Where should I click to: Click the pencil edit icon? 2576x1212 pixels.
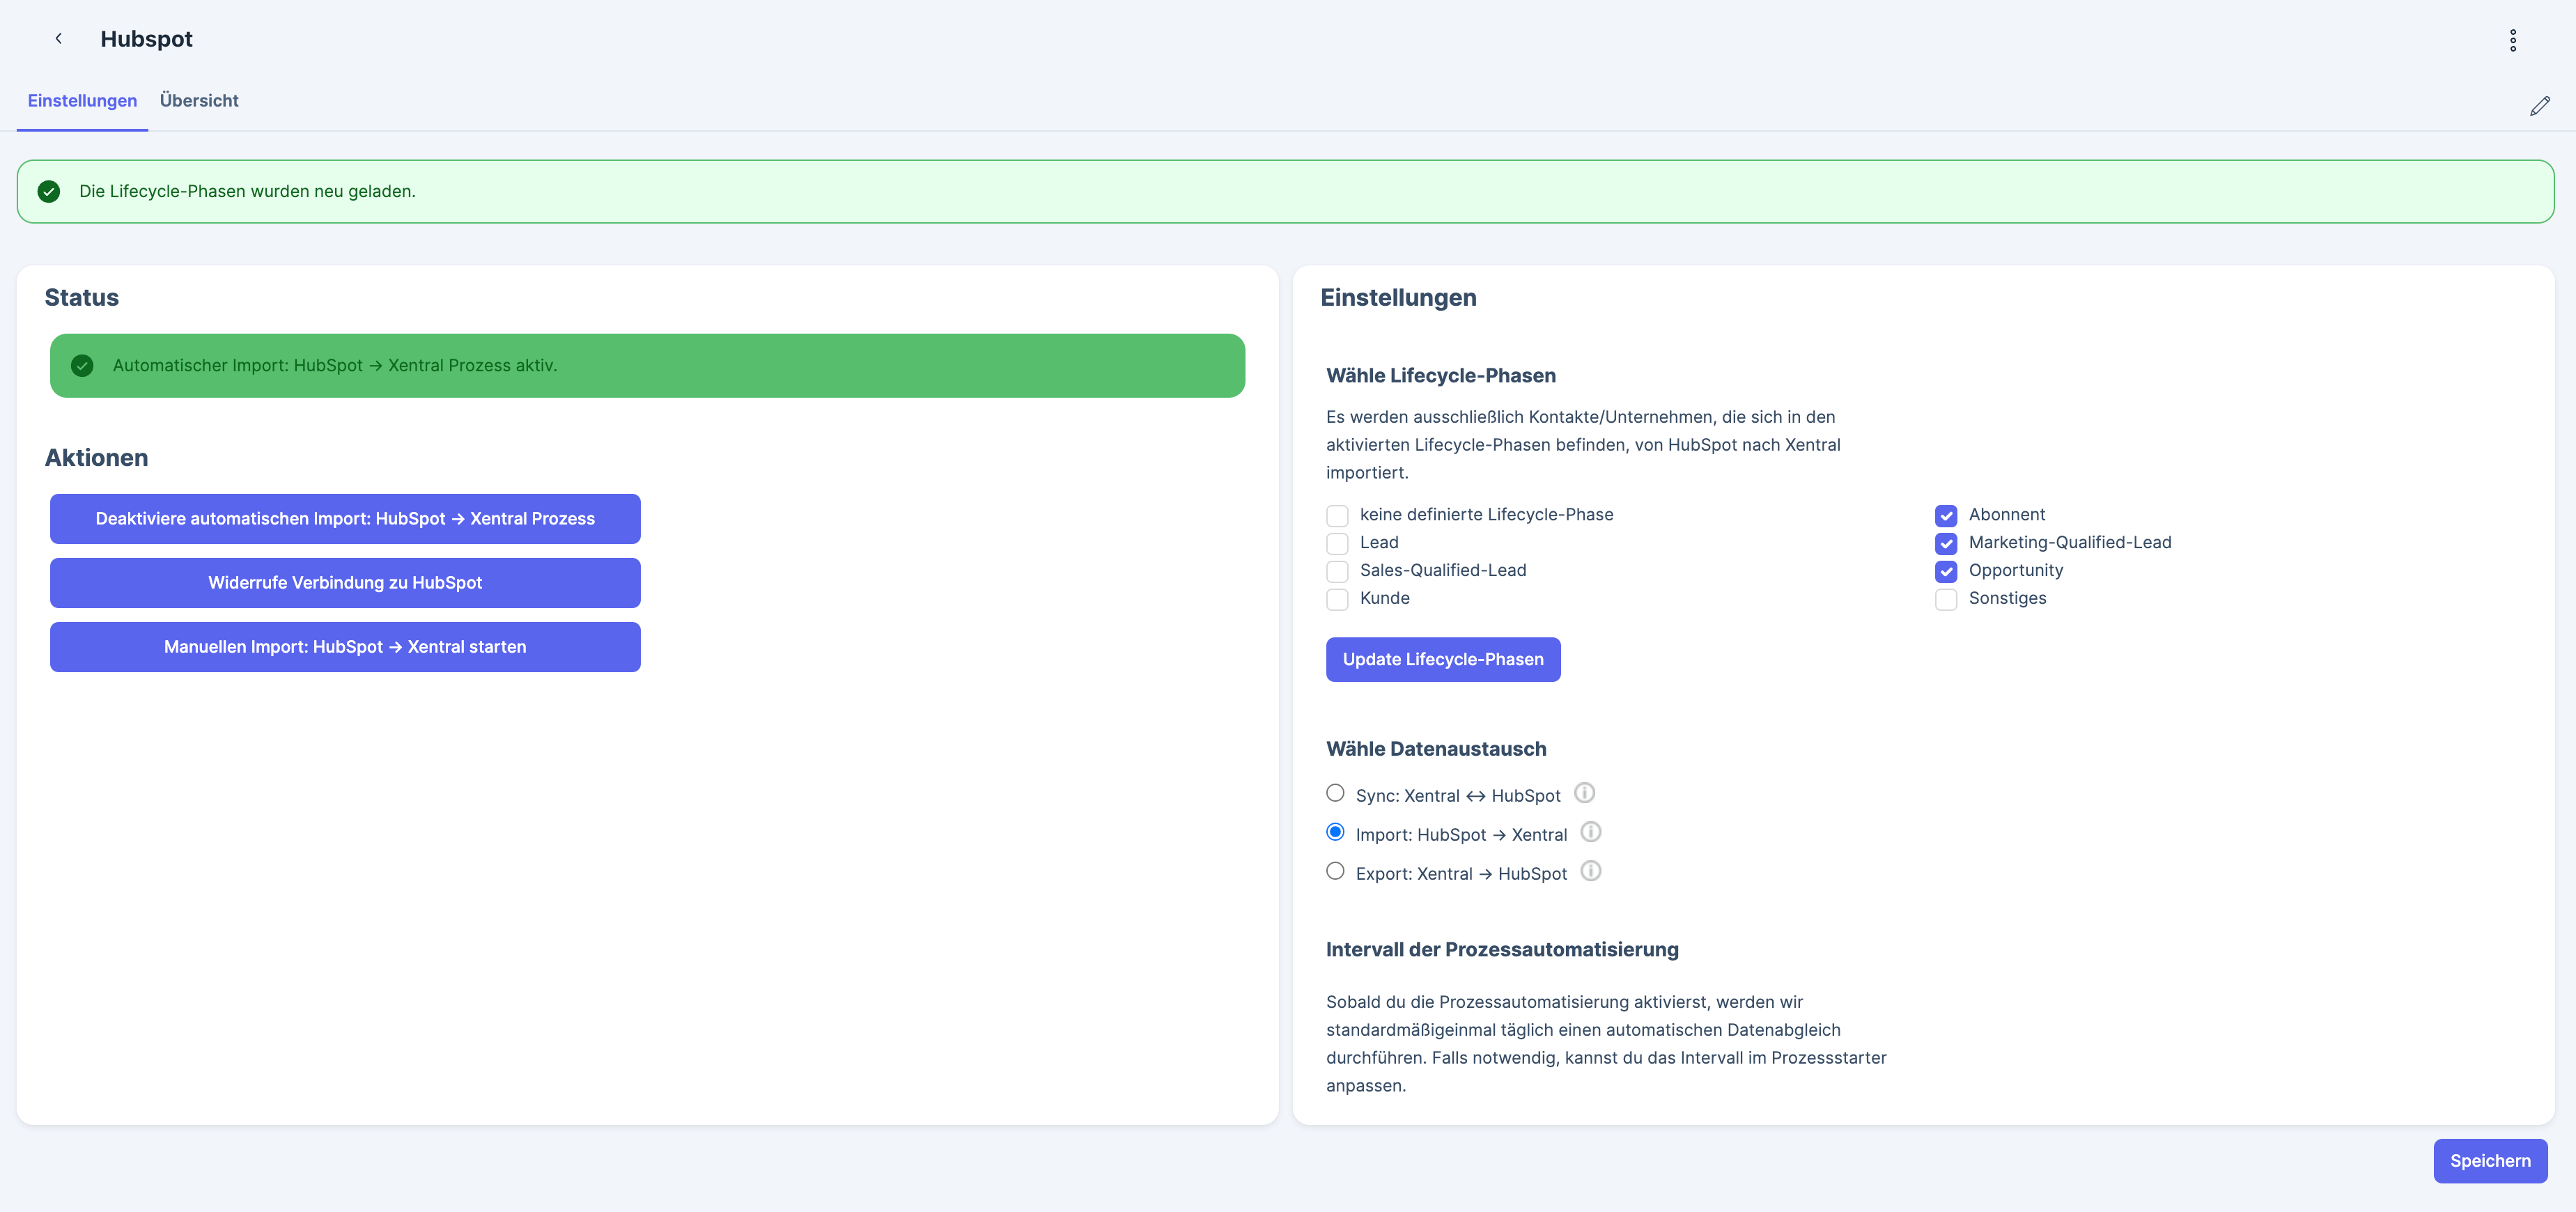2540,105
